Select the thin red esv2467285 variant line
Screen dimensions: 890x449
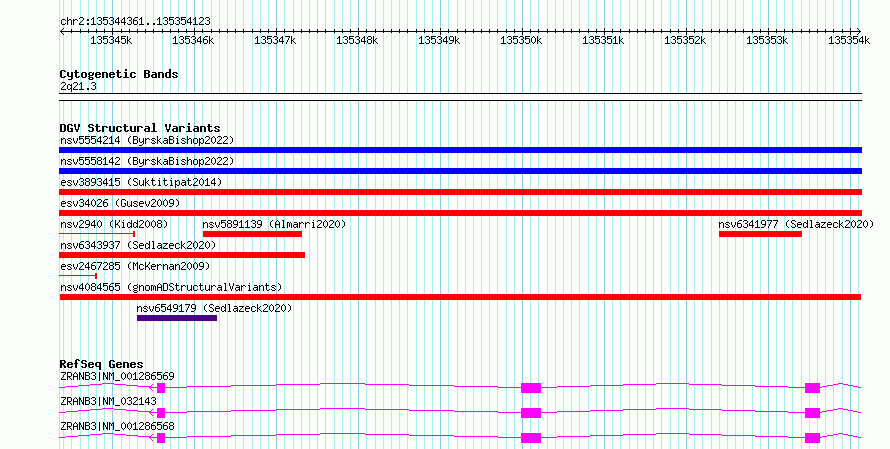[78, 276]
